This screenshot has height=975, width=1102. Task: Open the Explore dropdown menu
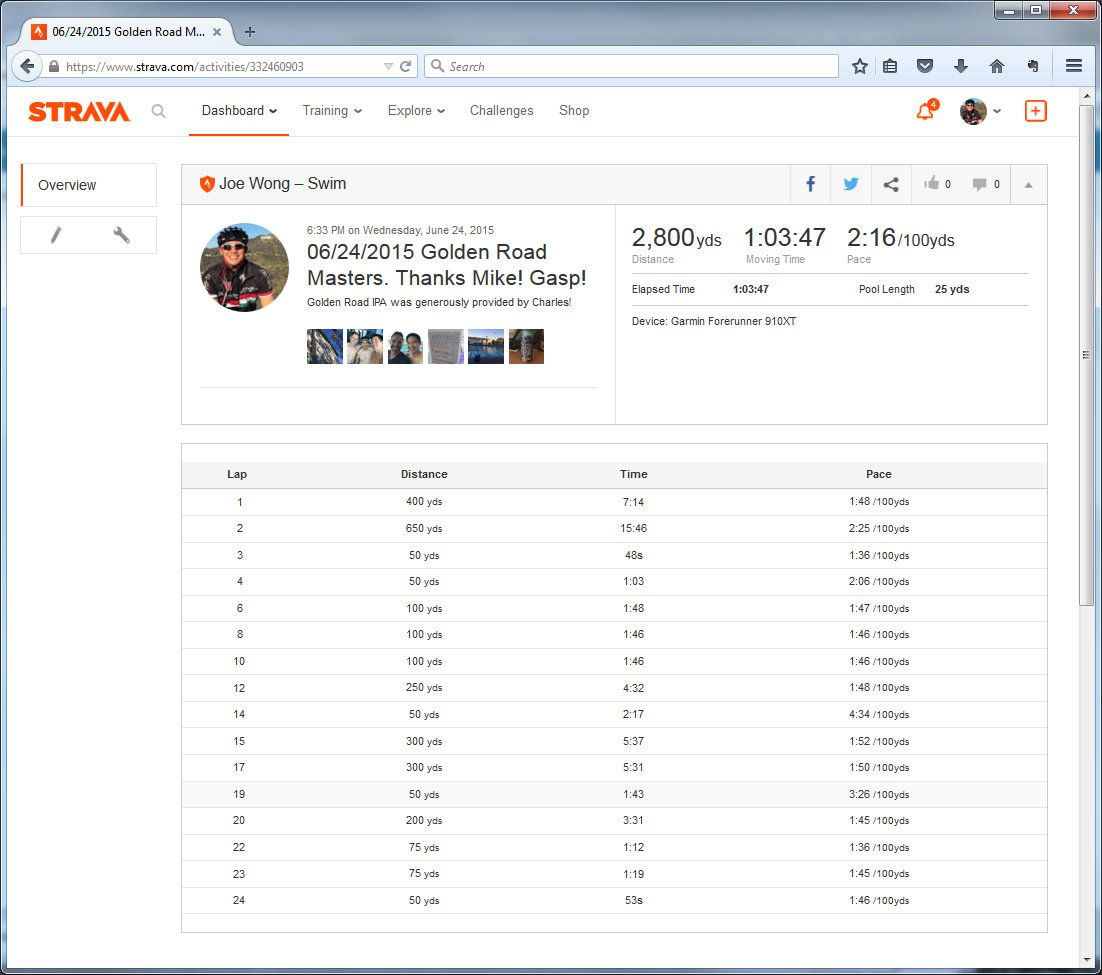(x=416, y=111)
